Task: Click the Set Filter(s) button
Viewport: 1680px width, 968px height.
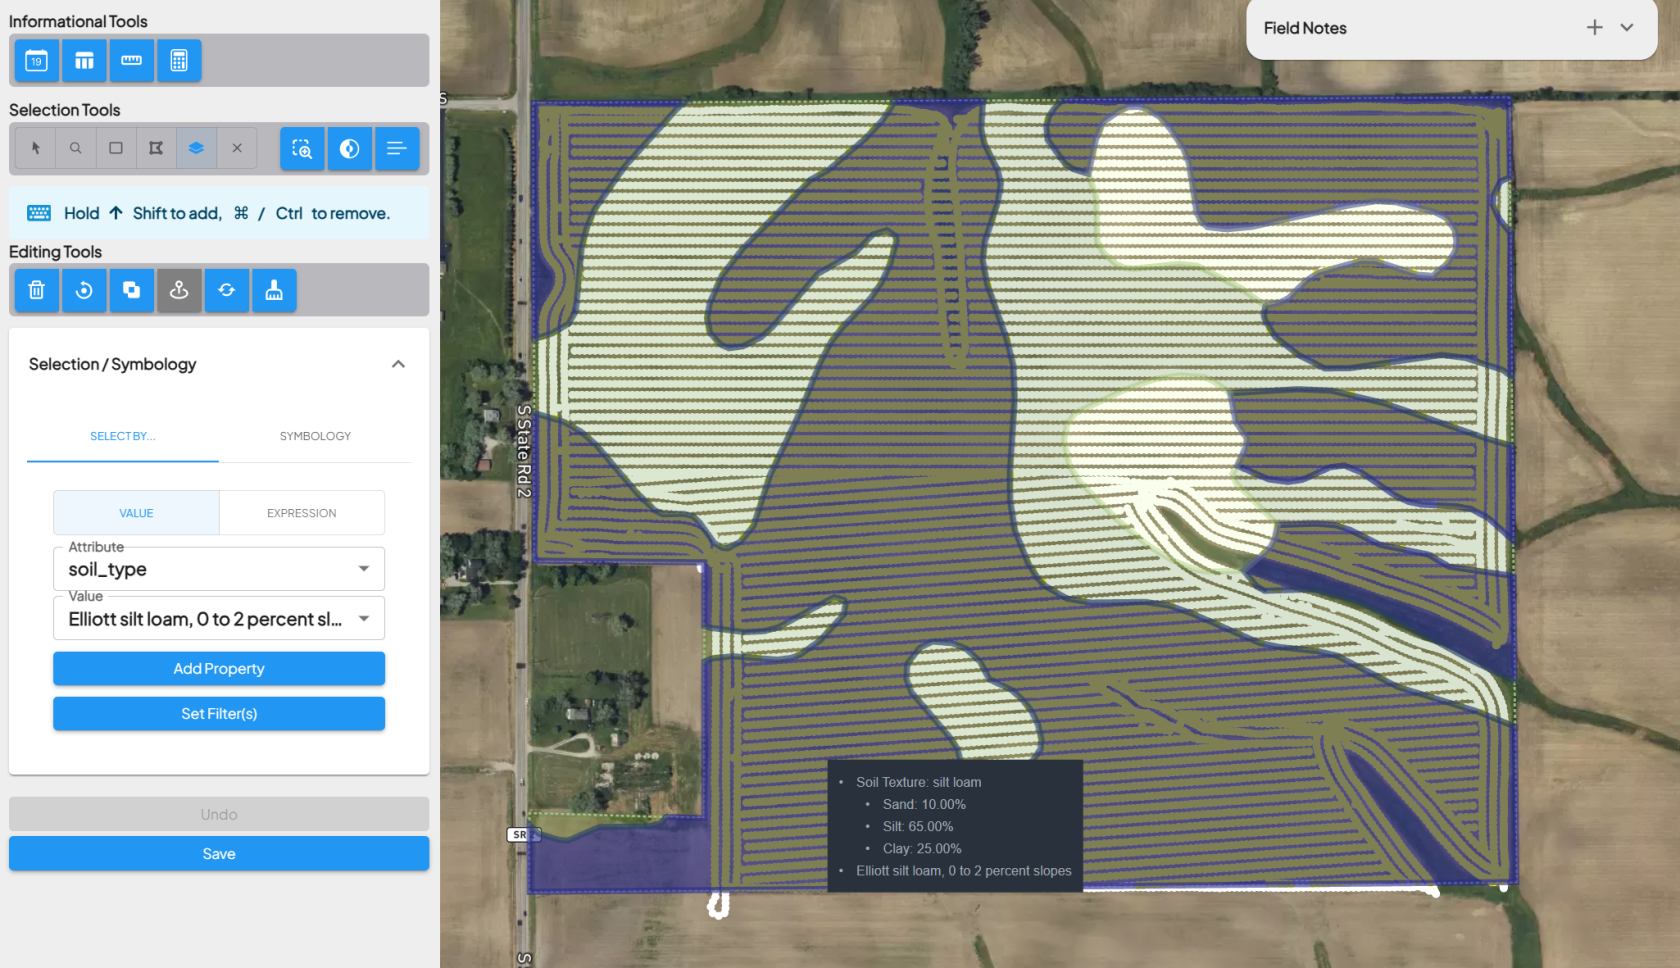Action: [219, 714]
